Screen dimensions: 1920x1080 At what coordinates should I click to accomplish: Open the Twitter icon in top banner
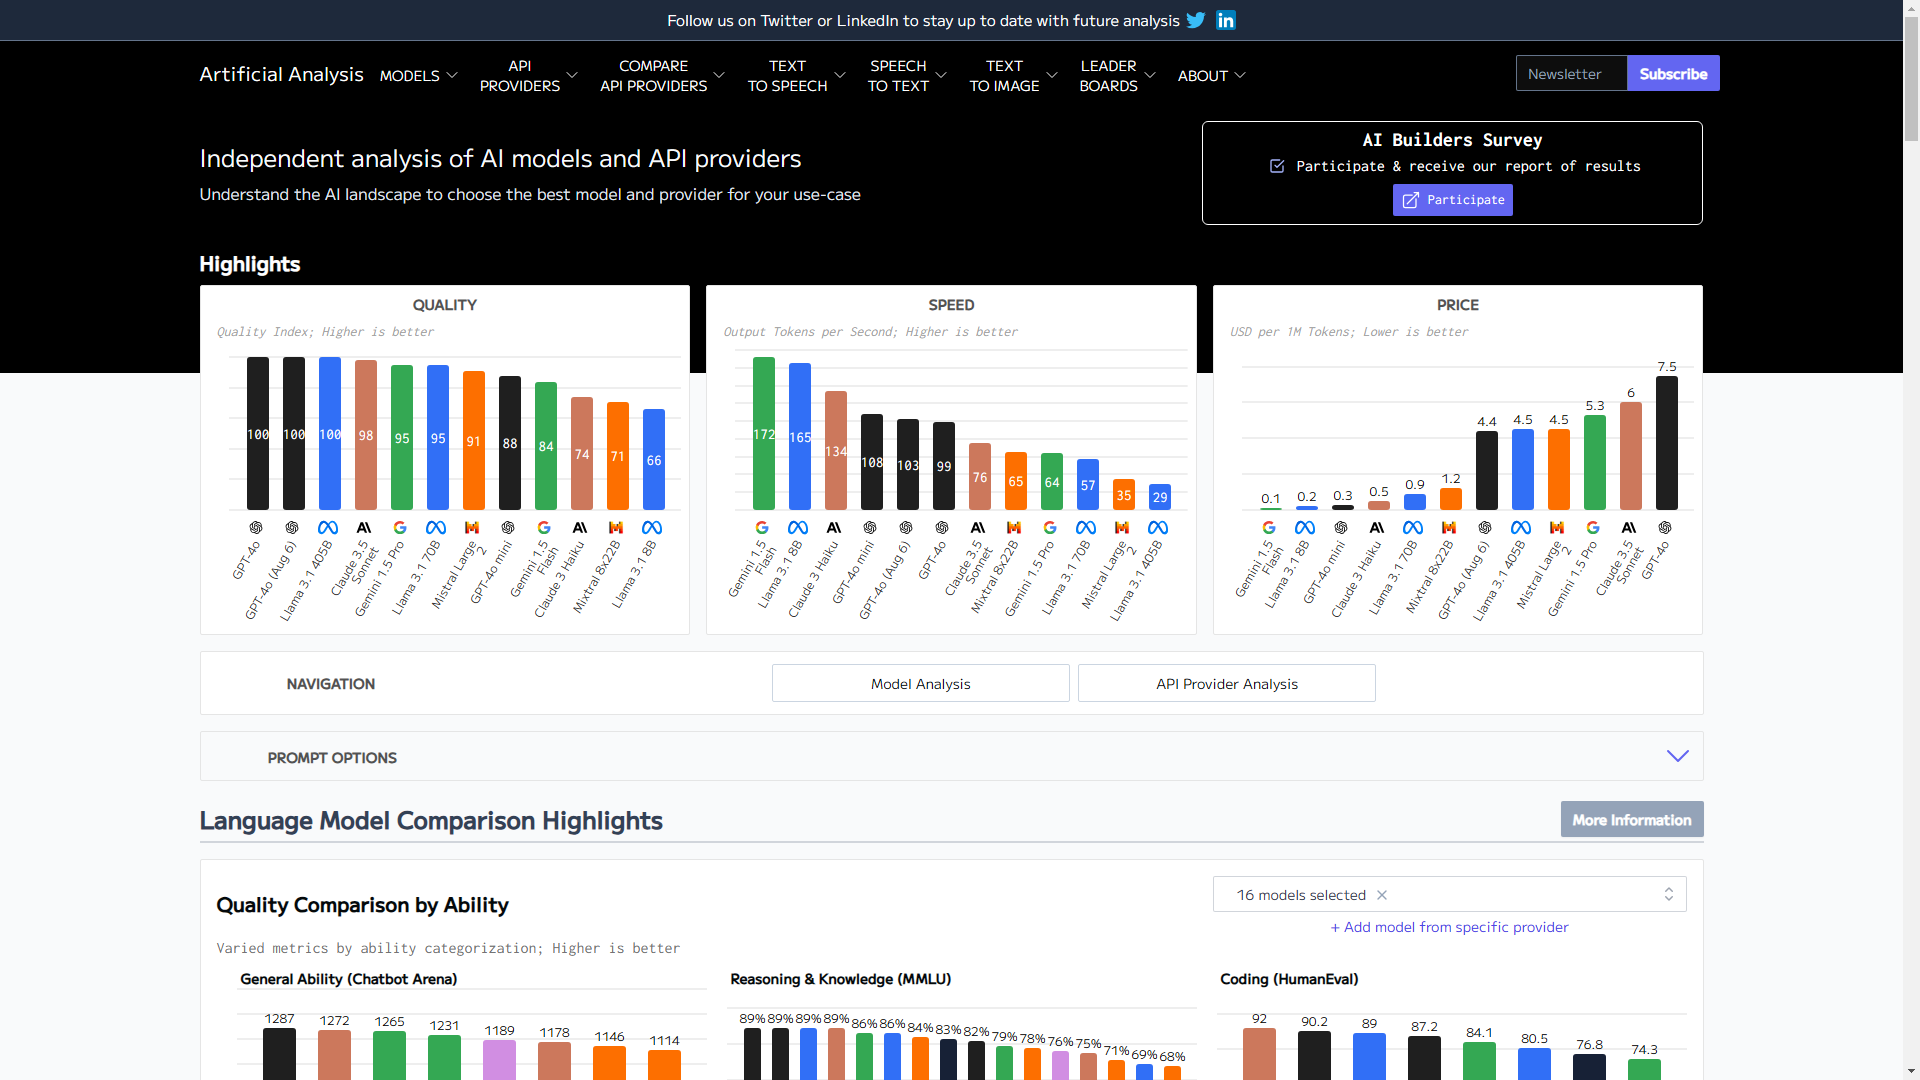pyautogui.click(x=1196, y=20)
